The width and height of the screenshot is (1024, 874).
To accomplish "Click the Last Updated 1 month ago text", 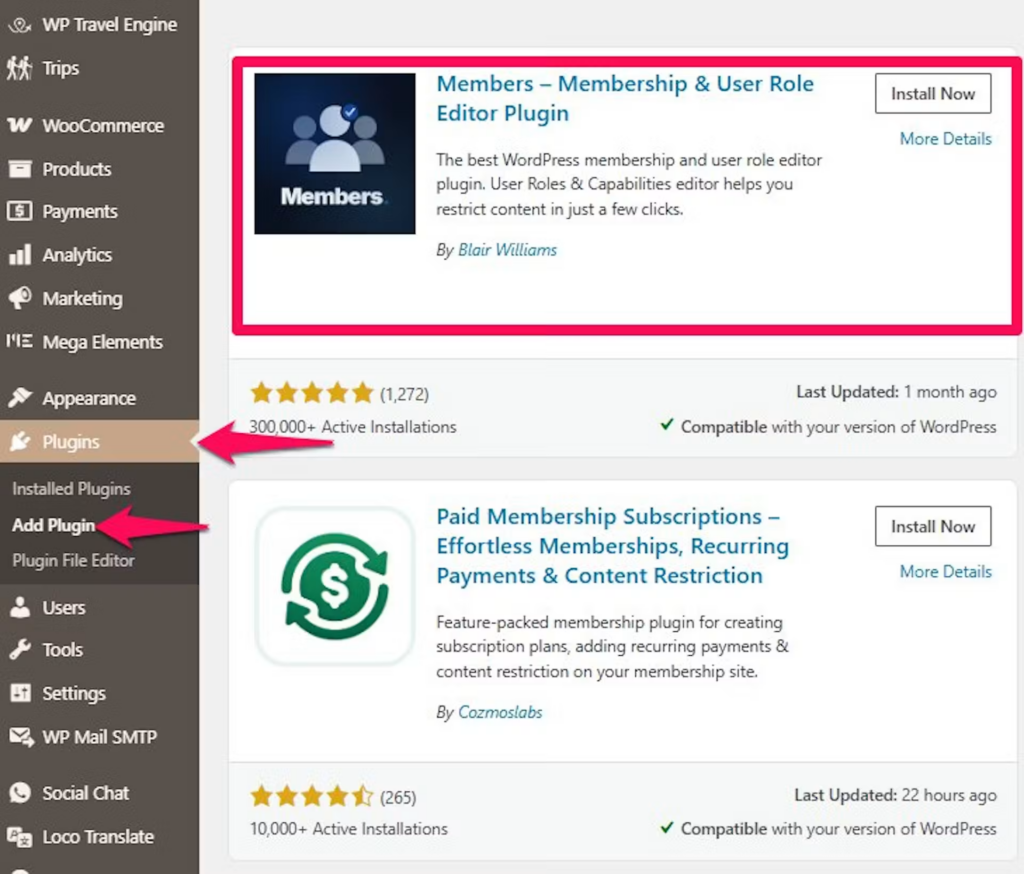I will tap(896, 392).
